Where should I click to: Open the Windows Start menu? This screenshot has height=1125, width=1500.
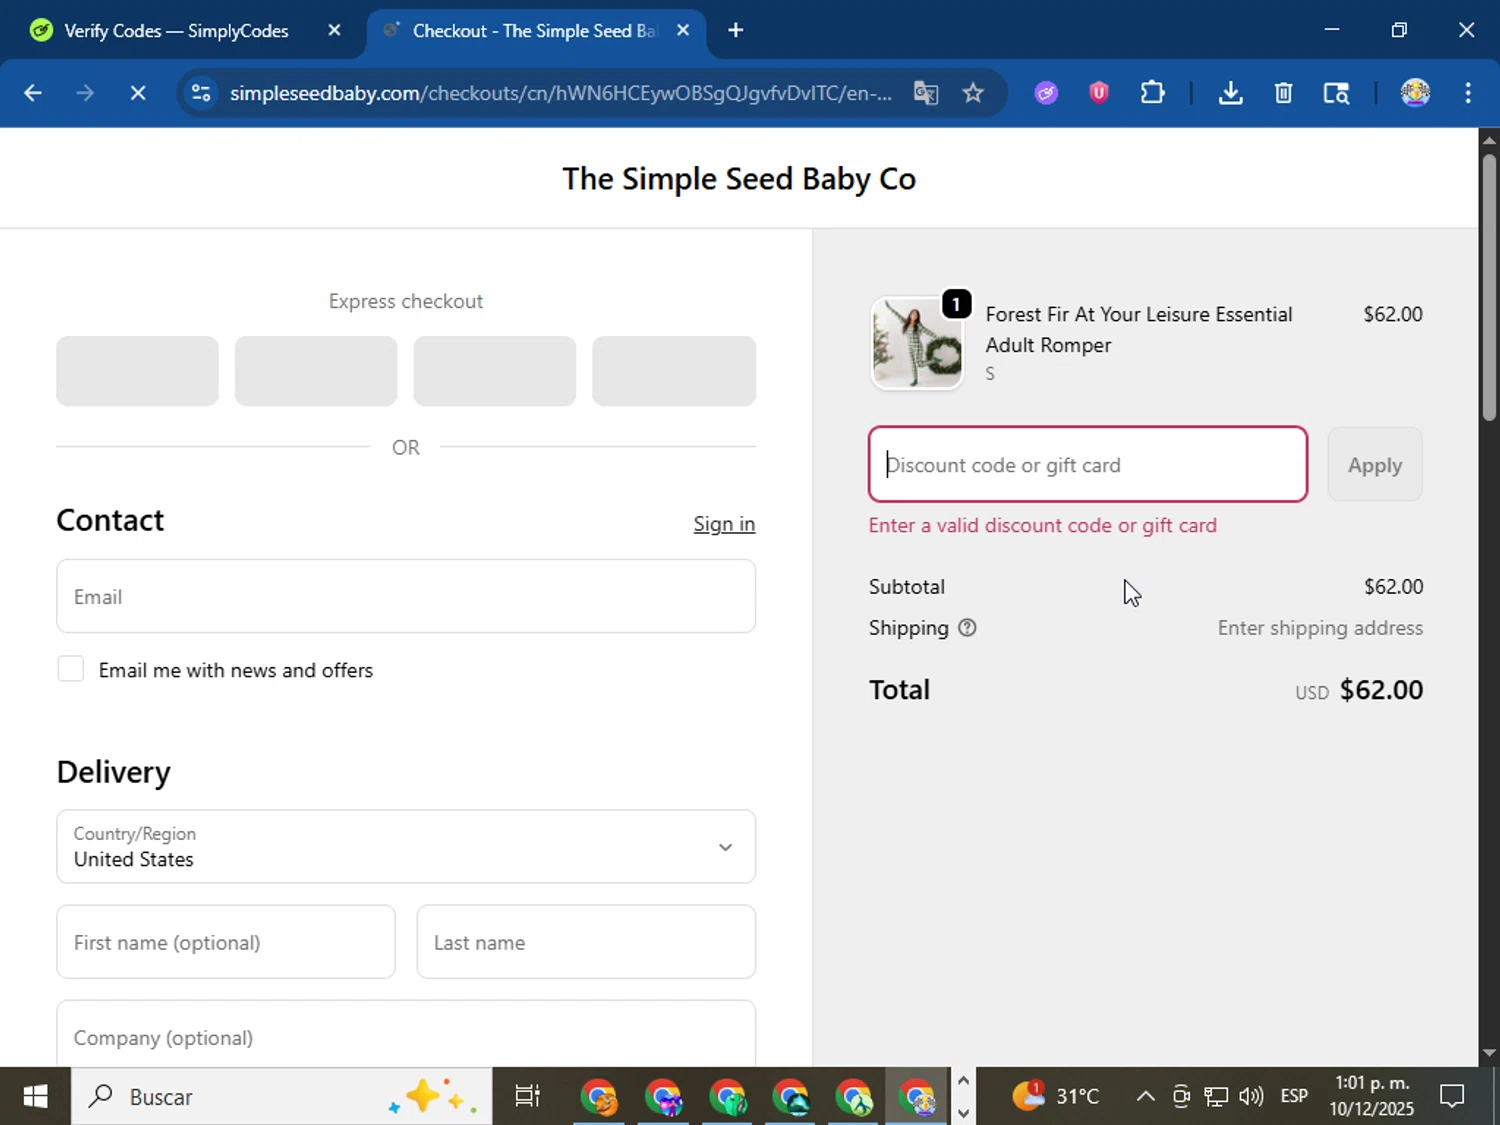(35, 1097)
